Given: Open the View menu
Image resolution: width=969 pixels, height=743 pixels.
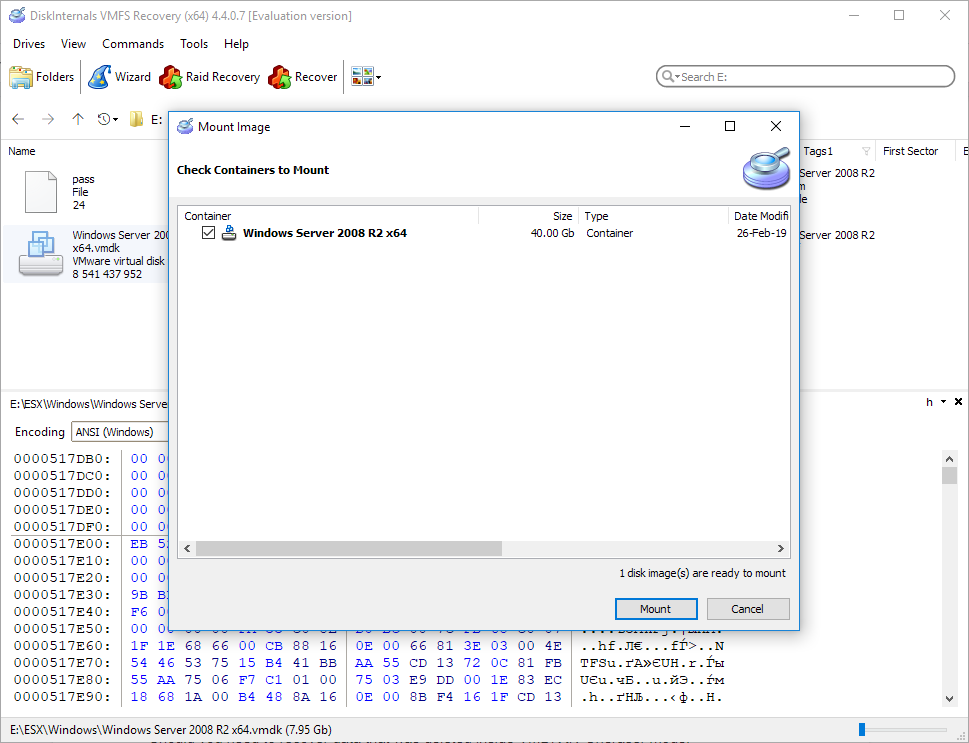Looking at the screenshot, I should point(73,44).
